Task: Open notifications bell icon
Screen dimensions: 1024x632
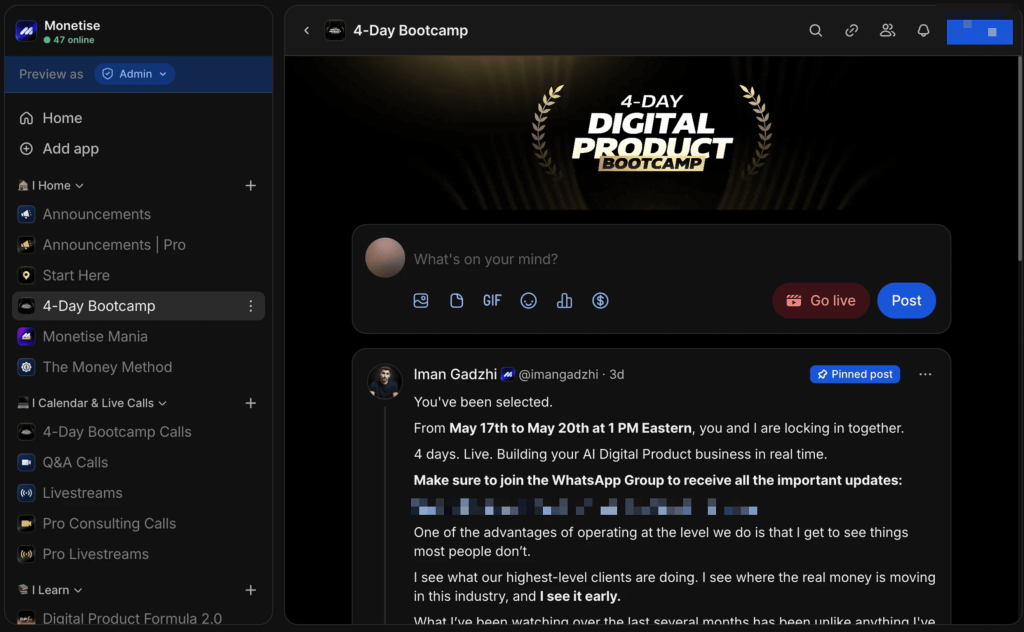Action: [923, 31]
